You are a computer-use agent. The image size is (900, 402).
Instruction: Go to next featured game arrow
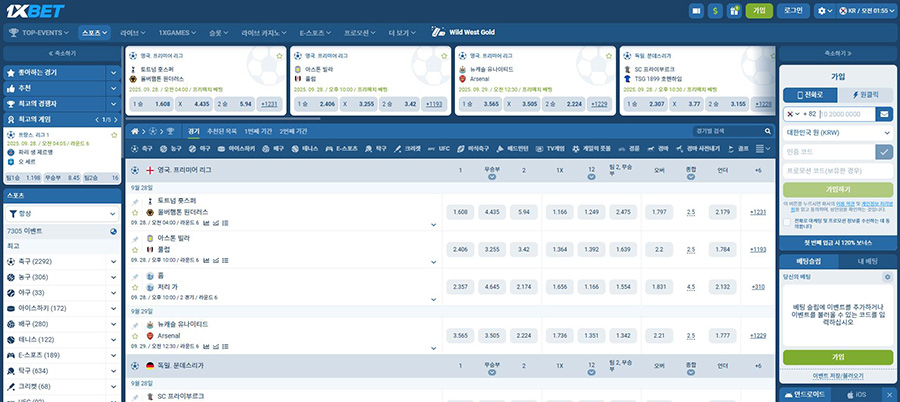pyautogui.click(x=117, y=119)
